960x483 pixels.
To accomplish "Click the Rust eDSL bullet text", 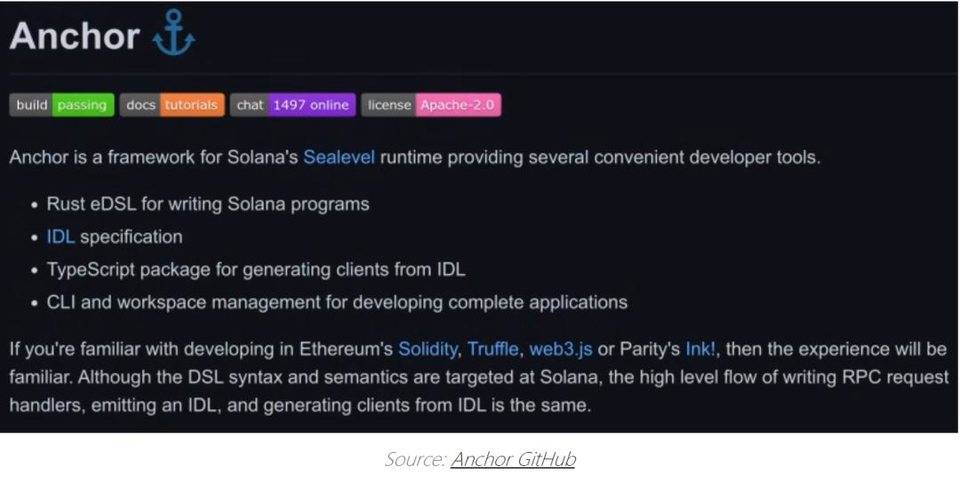I will 208,204.
